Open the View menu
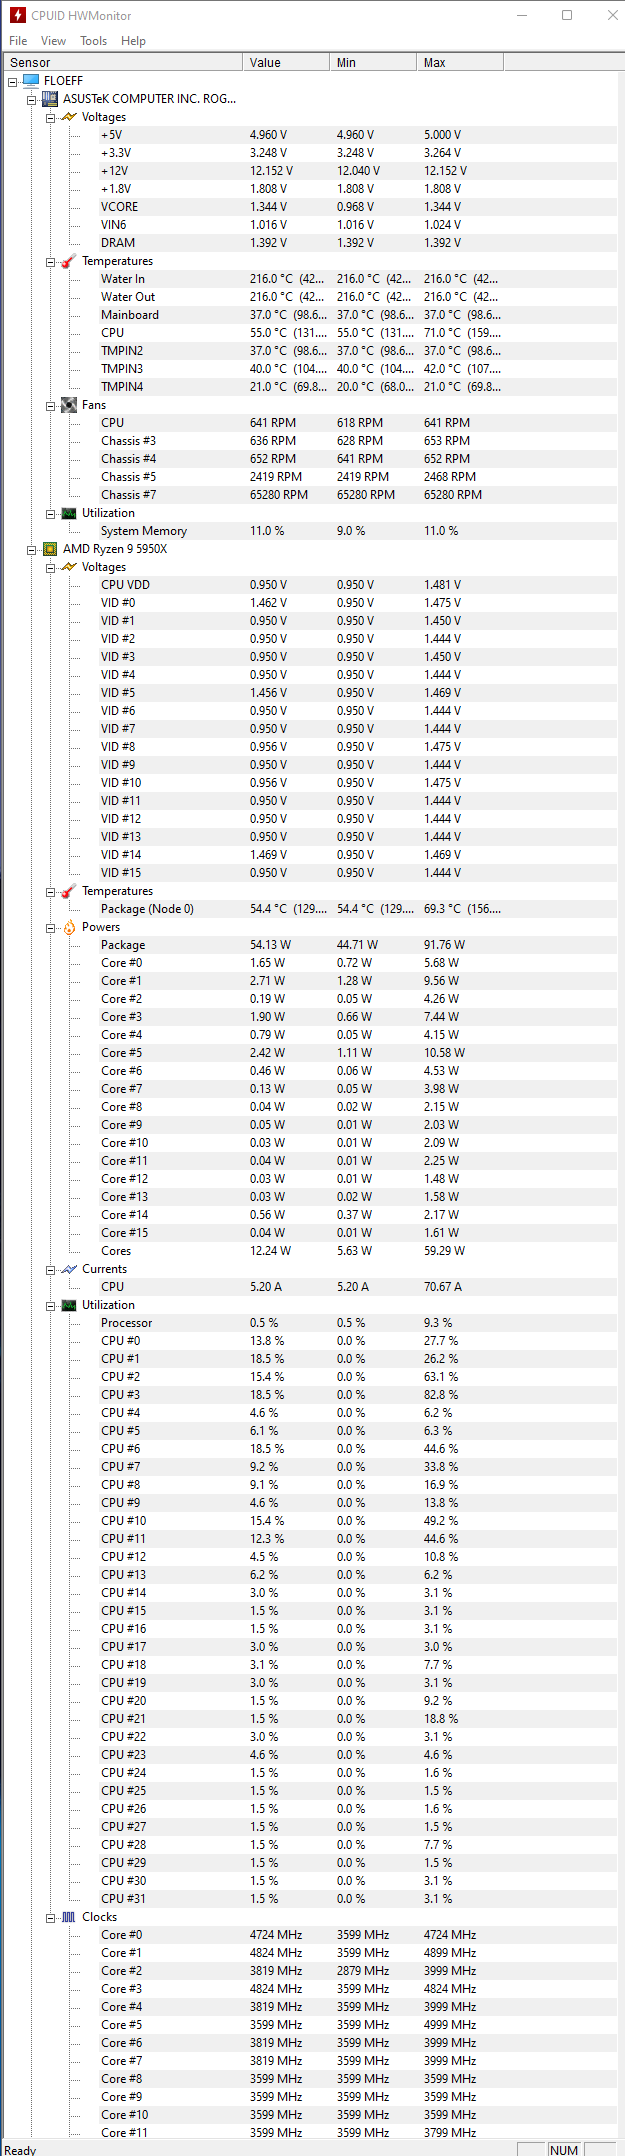The image size is (625, 2156). click(x=53, y=40)
